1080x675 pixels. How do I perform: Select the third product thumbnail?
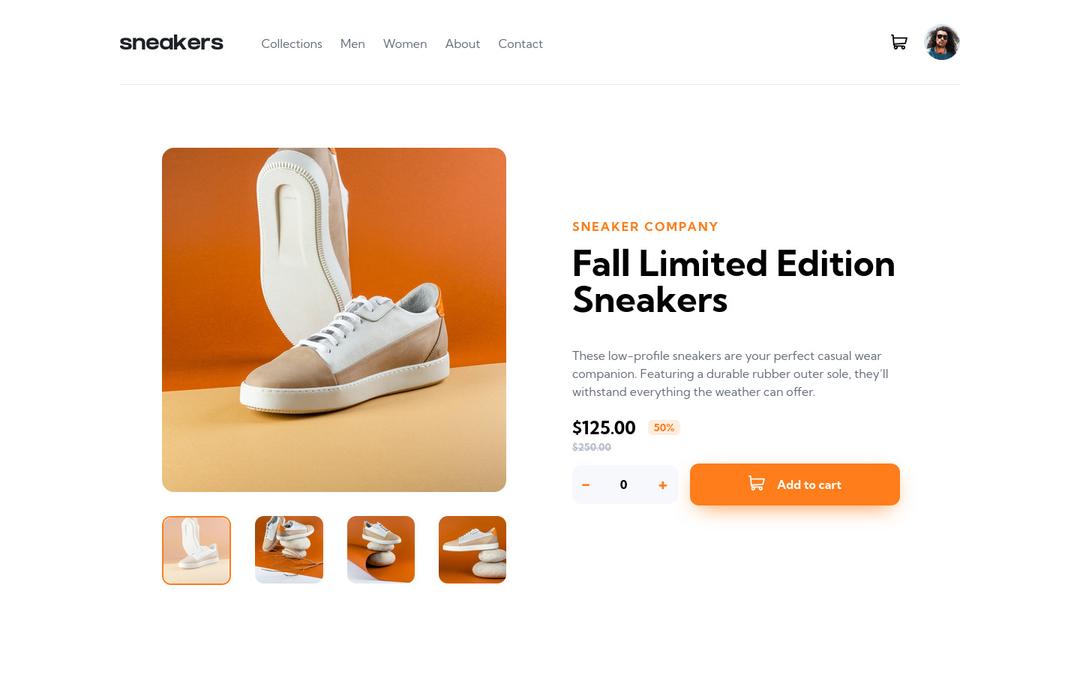tap(381, 550)
